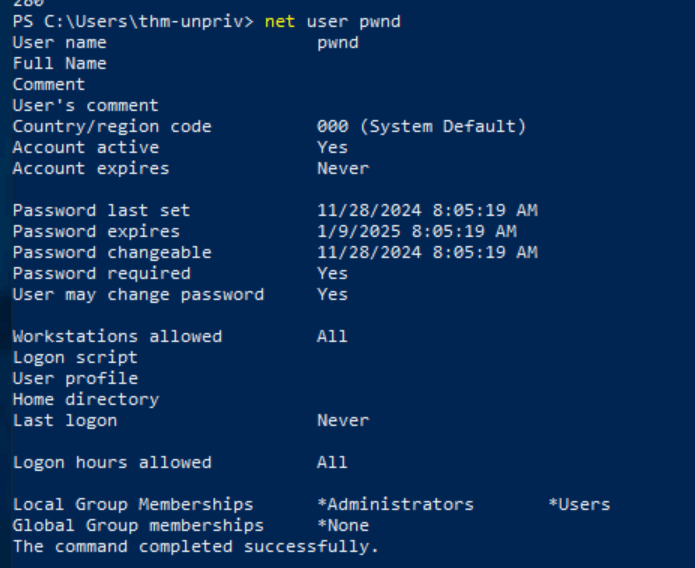This screenshot has width=695, height=568.
Task: Click the 'Yes' value beside Account active
Action: [x=332, y=148]
